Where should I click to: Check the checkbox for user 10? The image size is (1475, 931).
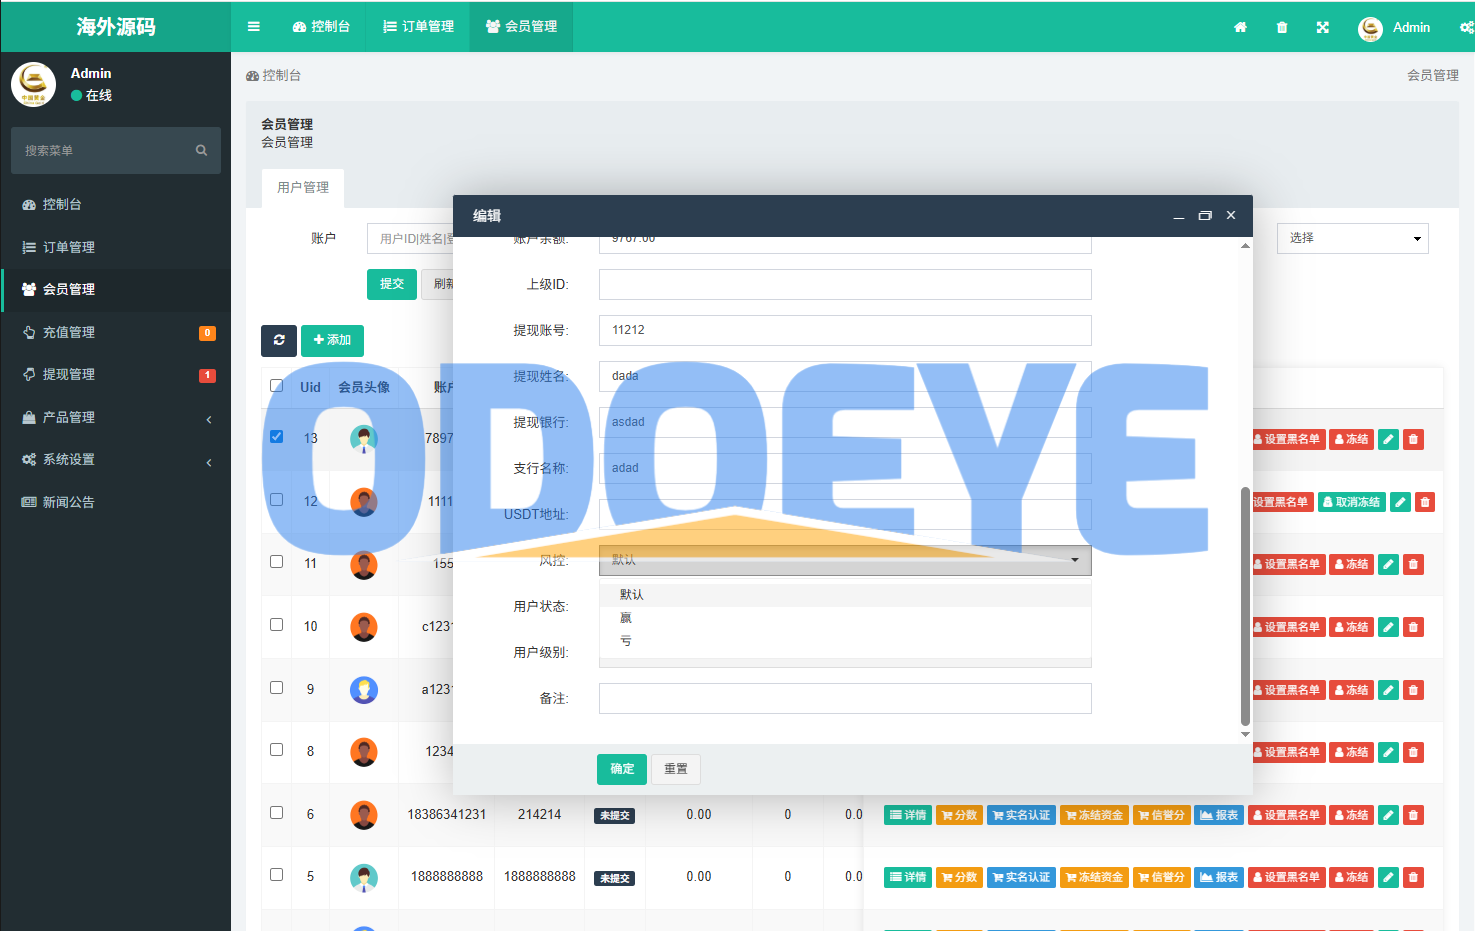click(277, 625)
